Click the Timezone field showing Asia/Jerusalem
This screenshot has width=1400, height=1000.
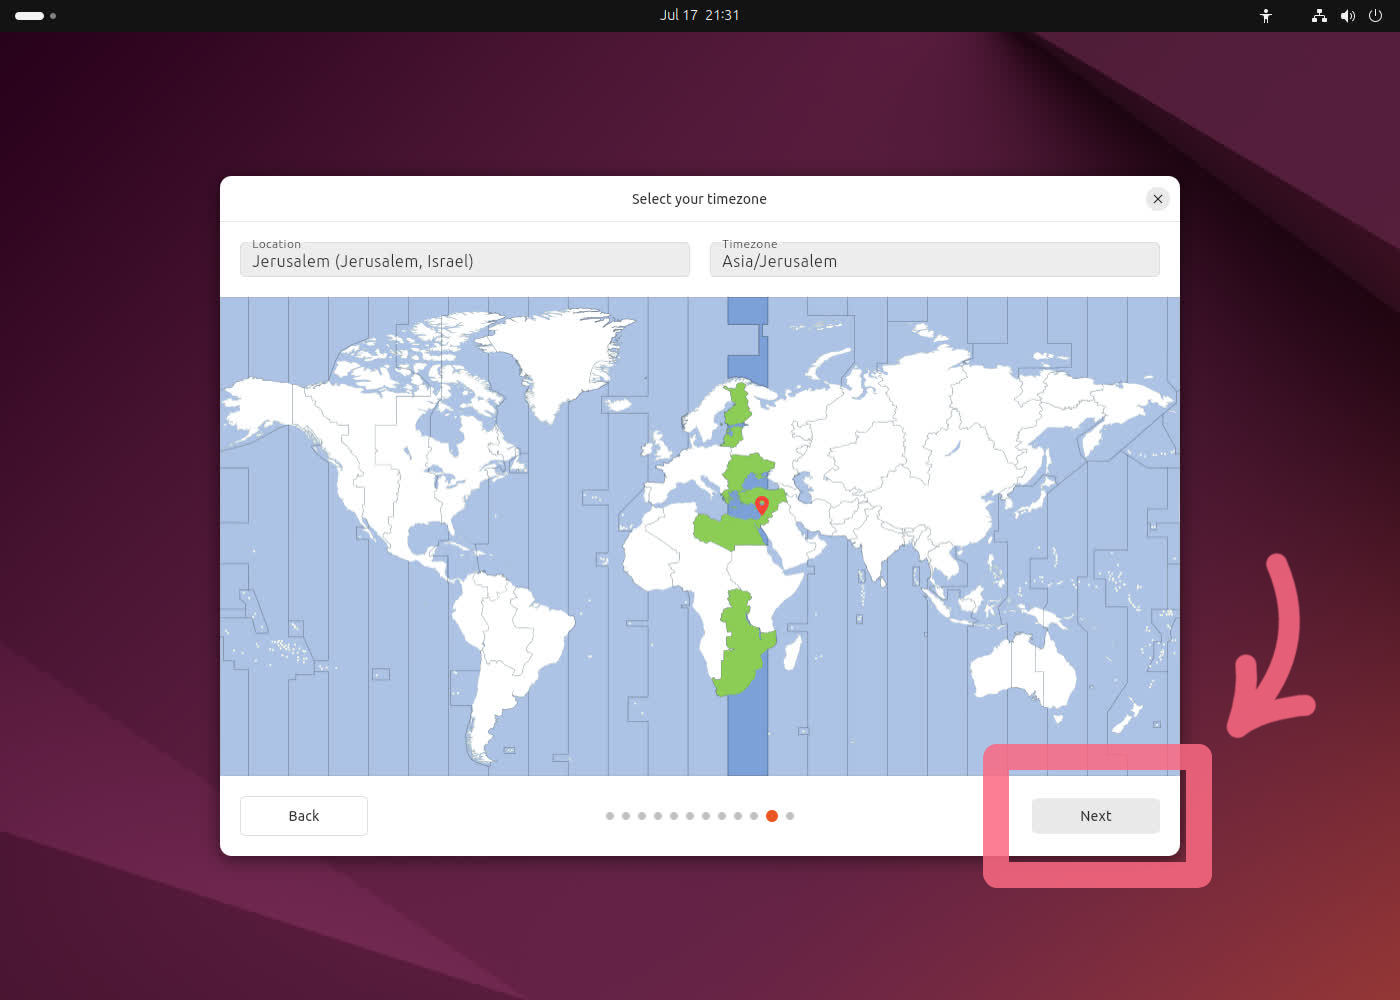(x=934, y=260)
